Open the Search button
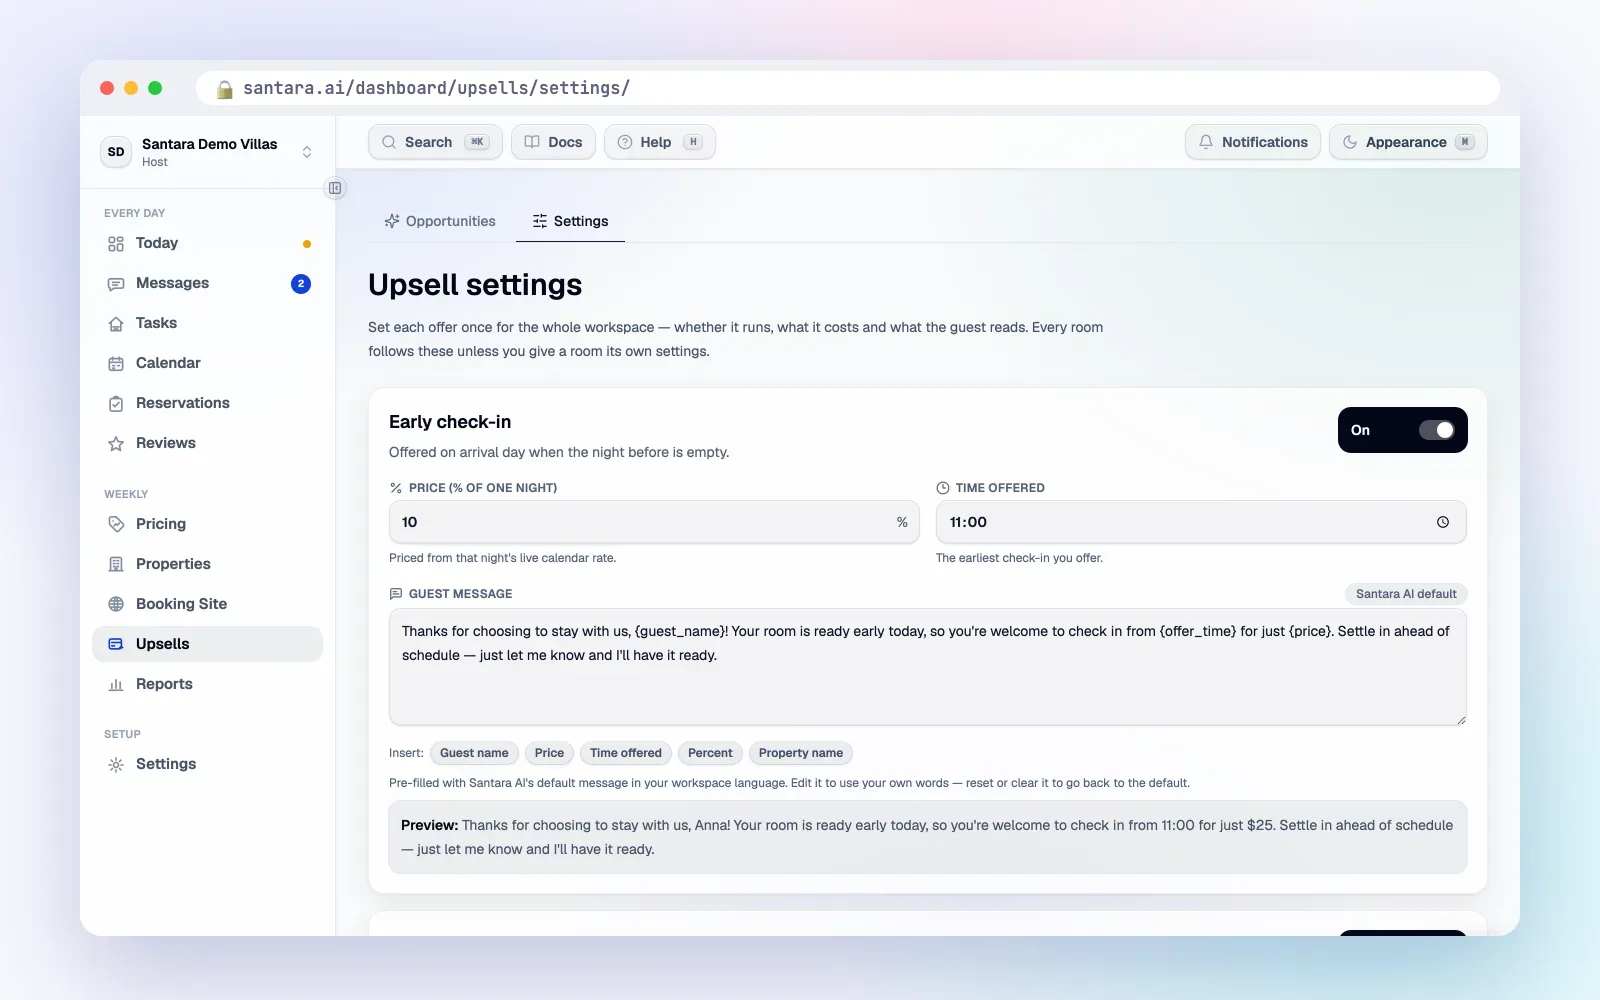1600x1000 pixels. click(x=435, y=142)
